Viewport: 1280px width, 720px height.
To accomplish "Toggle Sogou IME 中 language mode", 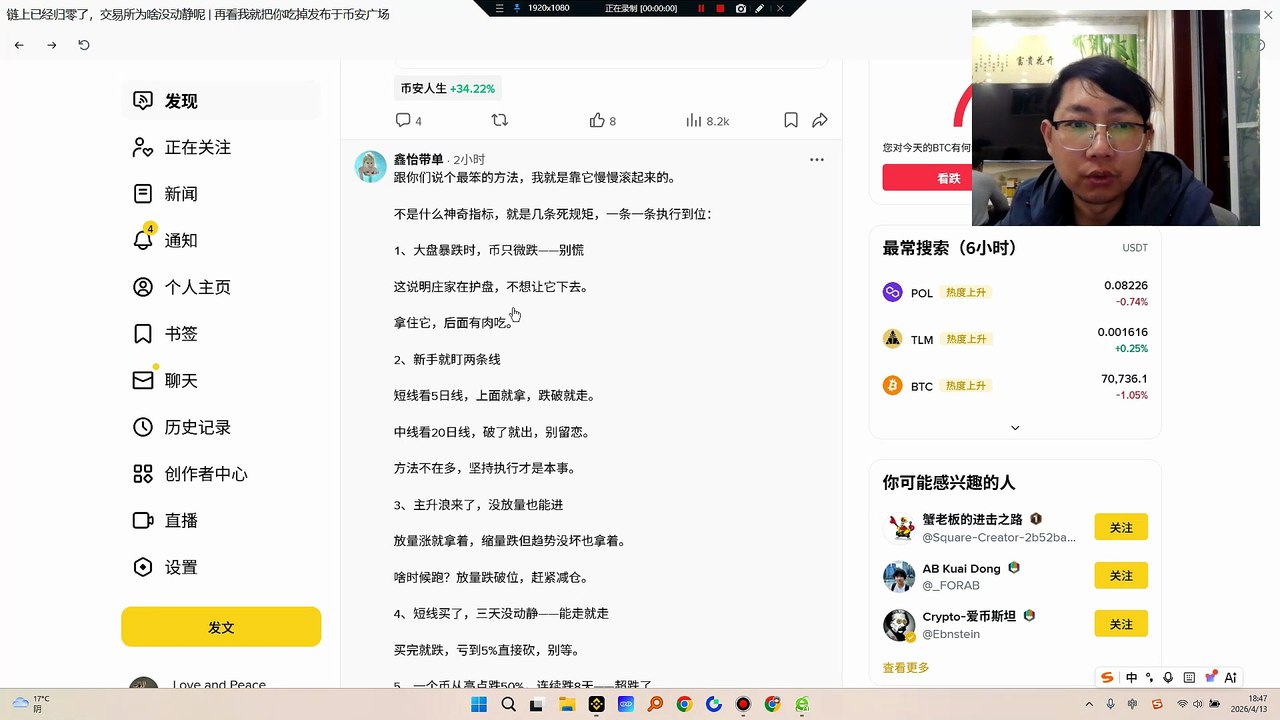I will coord(1131,677).
